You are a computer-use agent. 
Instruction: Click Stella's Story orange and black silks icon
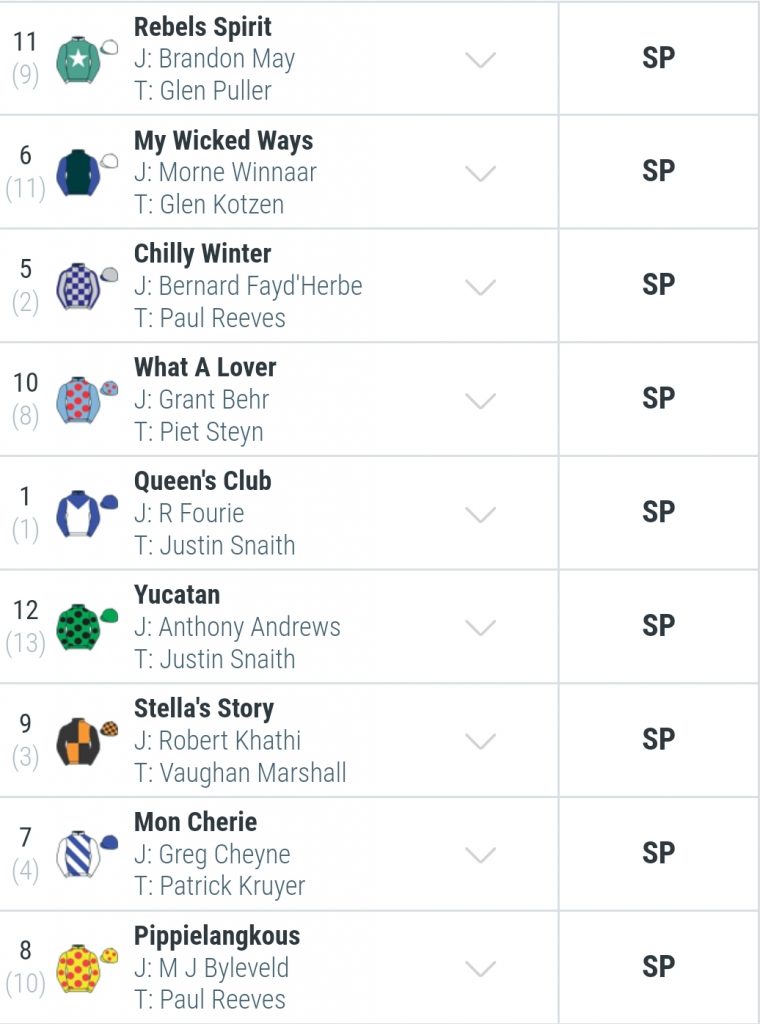point(86,741)
